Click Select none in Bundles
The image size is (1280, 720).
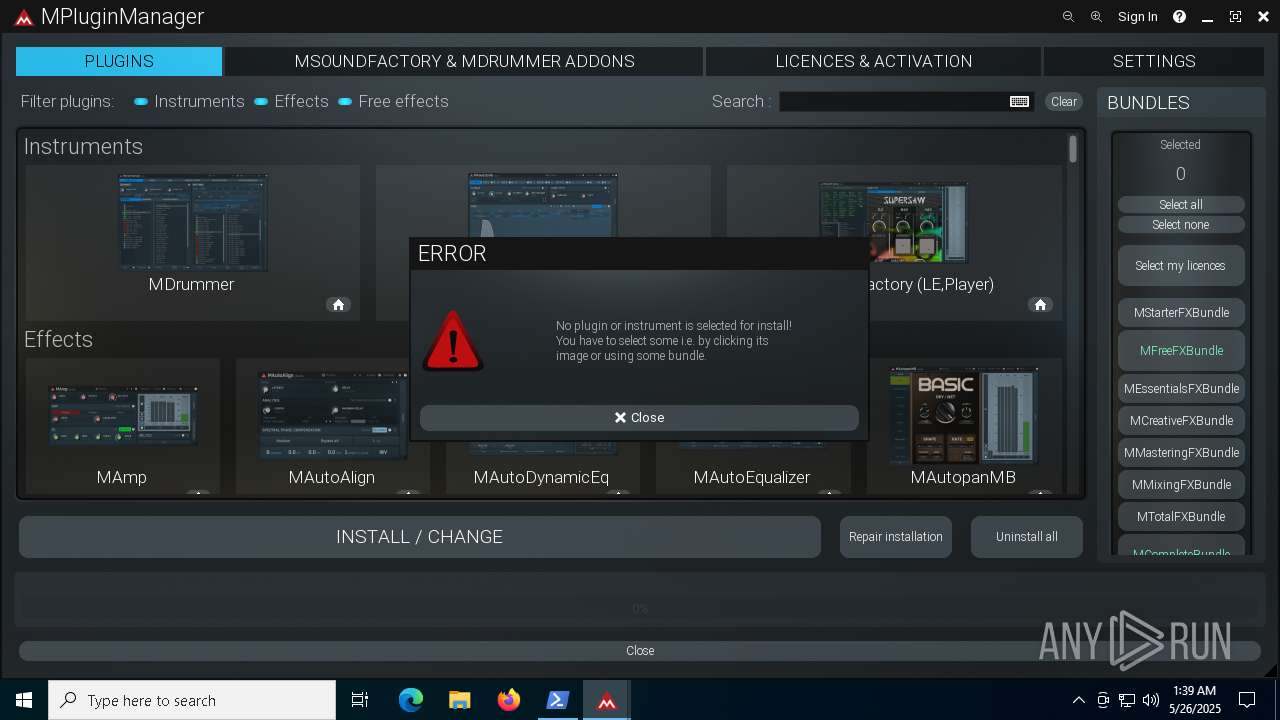pos(1181,225)
